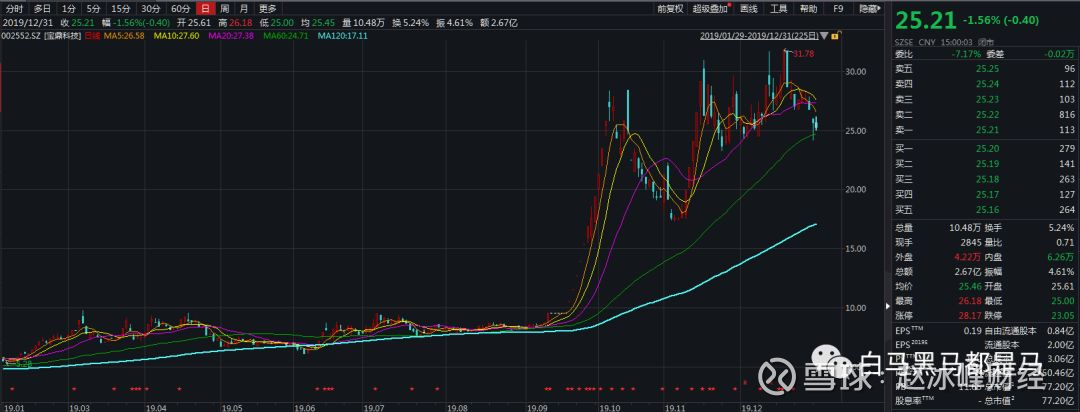Image resolution: width=1080 pixels, height=412 pixels.
Task: Click the 跌停 limit-down price 23.05
Action: (x=1063, y=316)
